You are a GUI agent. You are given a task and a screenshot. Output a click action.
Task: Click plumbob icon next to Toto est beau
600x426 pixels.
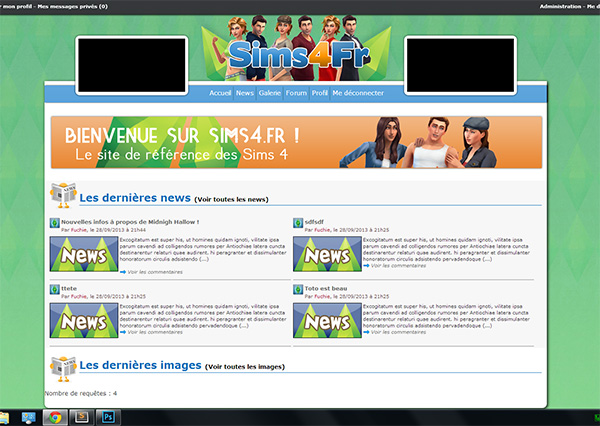pos(298,289)
